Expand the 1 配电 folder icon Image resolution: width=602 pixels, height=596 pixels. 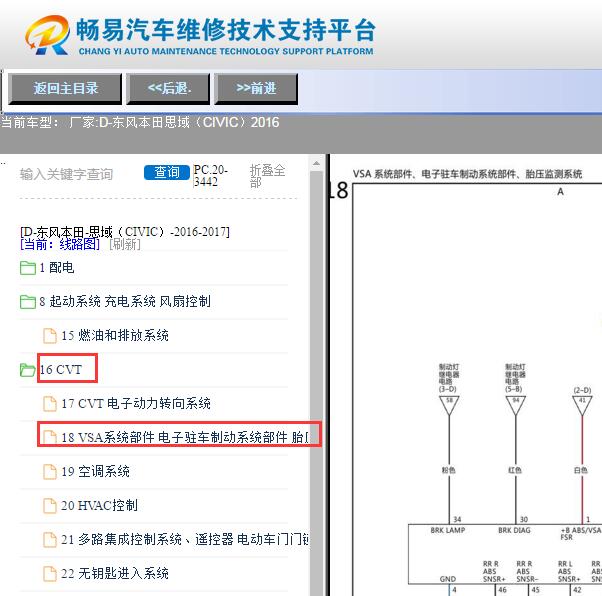(28, 268)
